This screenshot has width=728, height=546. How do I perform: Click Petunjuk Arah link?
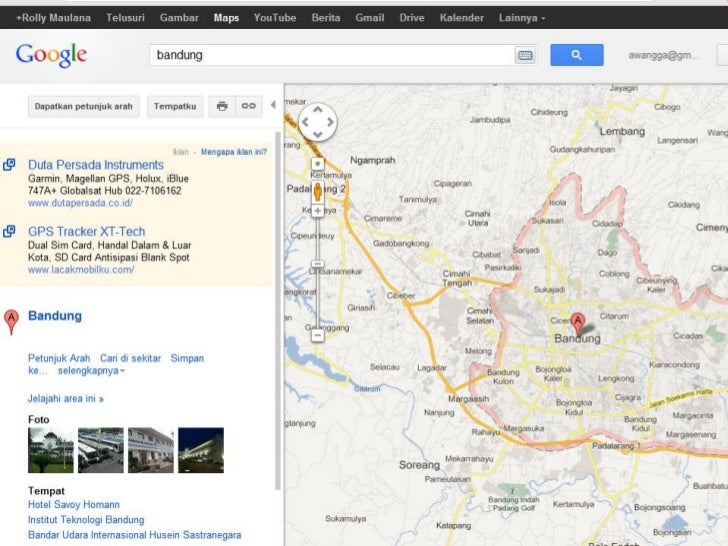59,358
